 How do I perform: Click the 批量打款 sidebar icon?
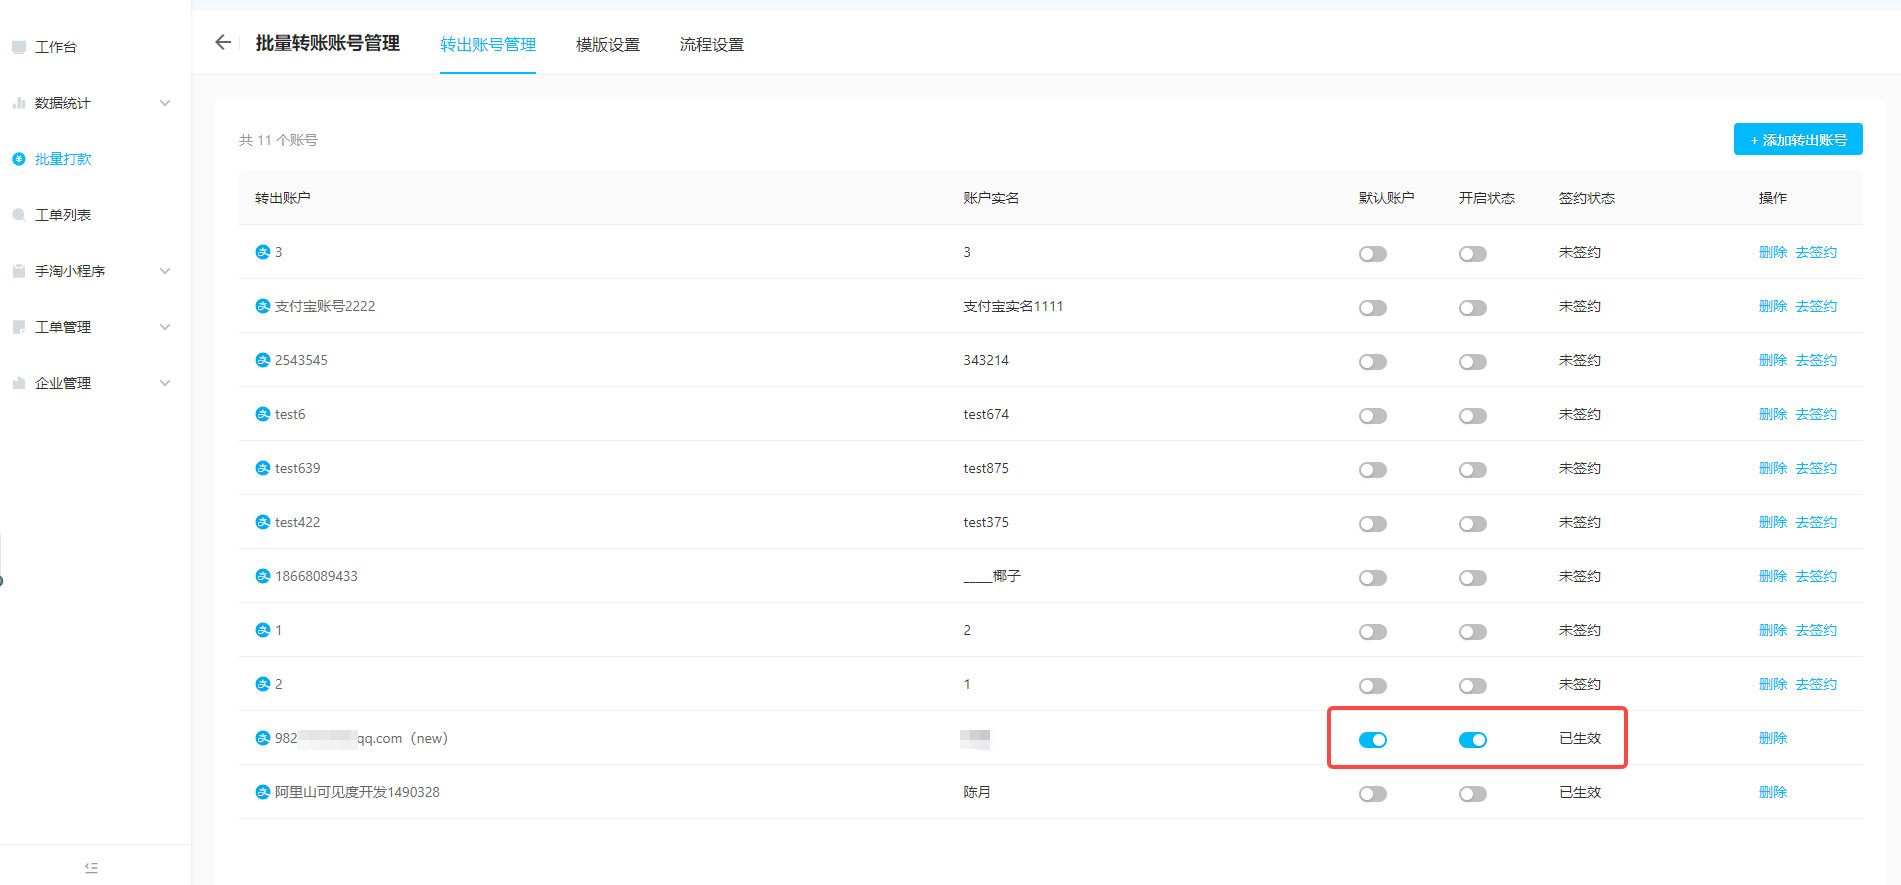click(x=19, y=159)
